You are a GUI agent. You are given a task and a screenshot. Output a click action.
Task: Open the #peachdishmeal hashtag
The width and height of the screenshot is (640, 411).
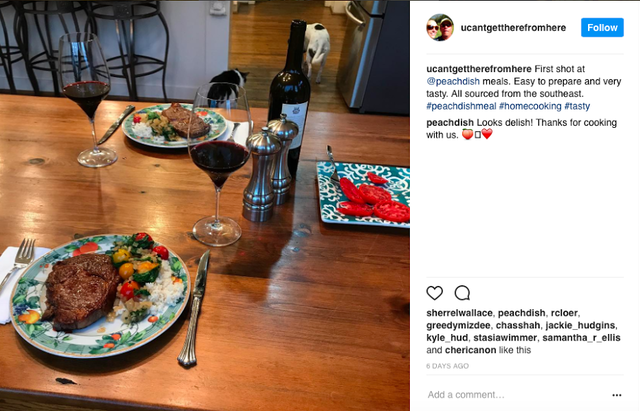[461, 106]
